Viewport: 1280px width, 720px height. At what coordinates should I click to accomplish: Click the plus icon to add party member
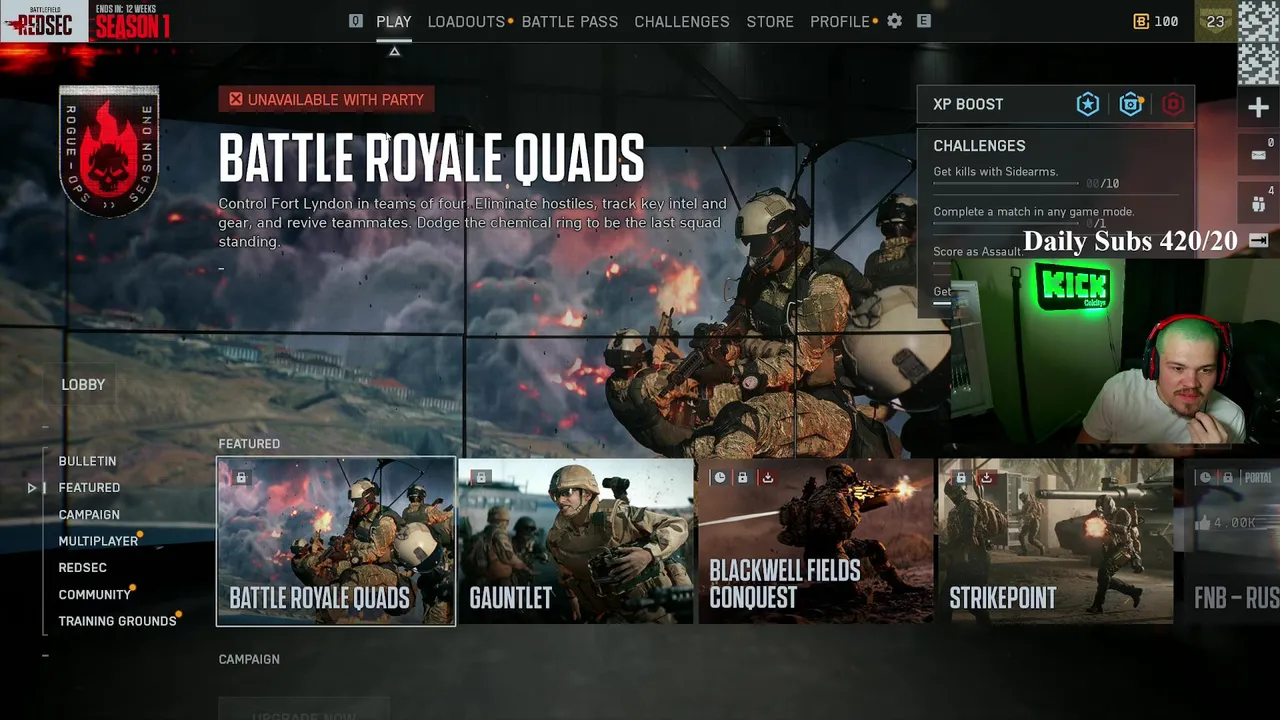click(x=1258, y=108)
